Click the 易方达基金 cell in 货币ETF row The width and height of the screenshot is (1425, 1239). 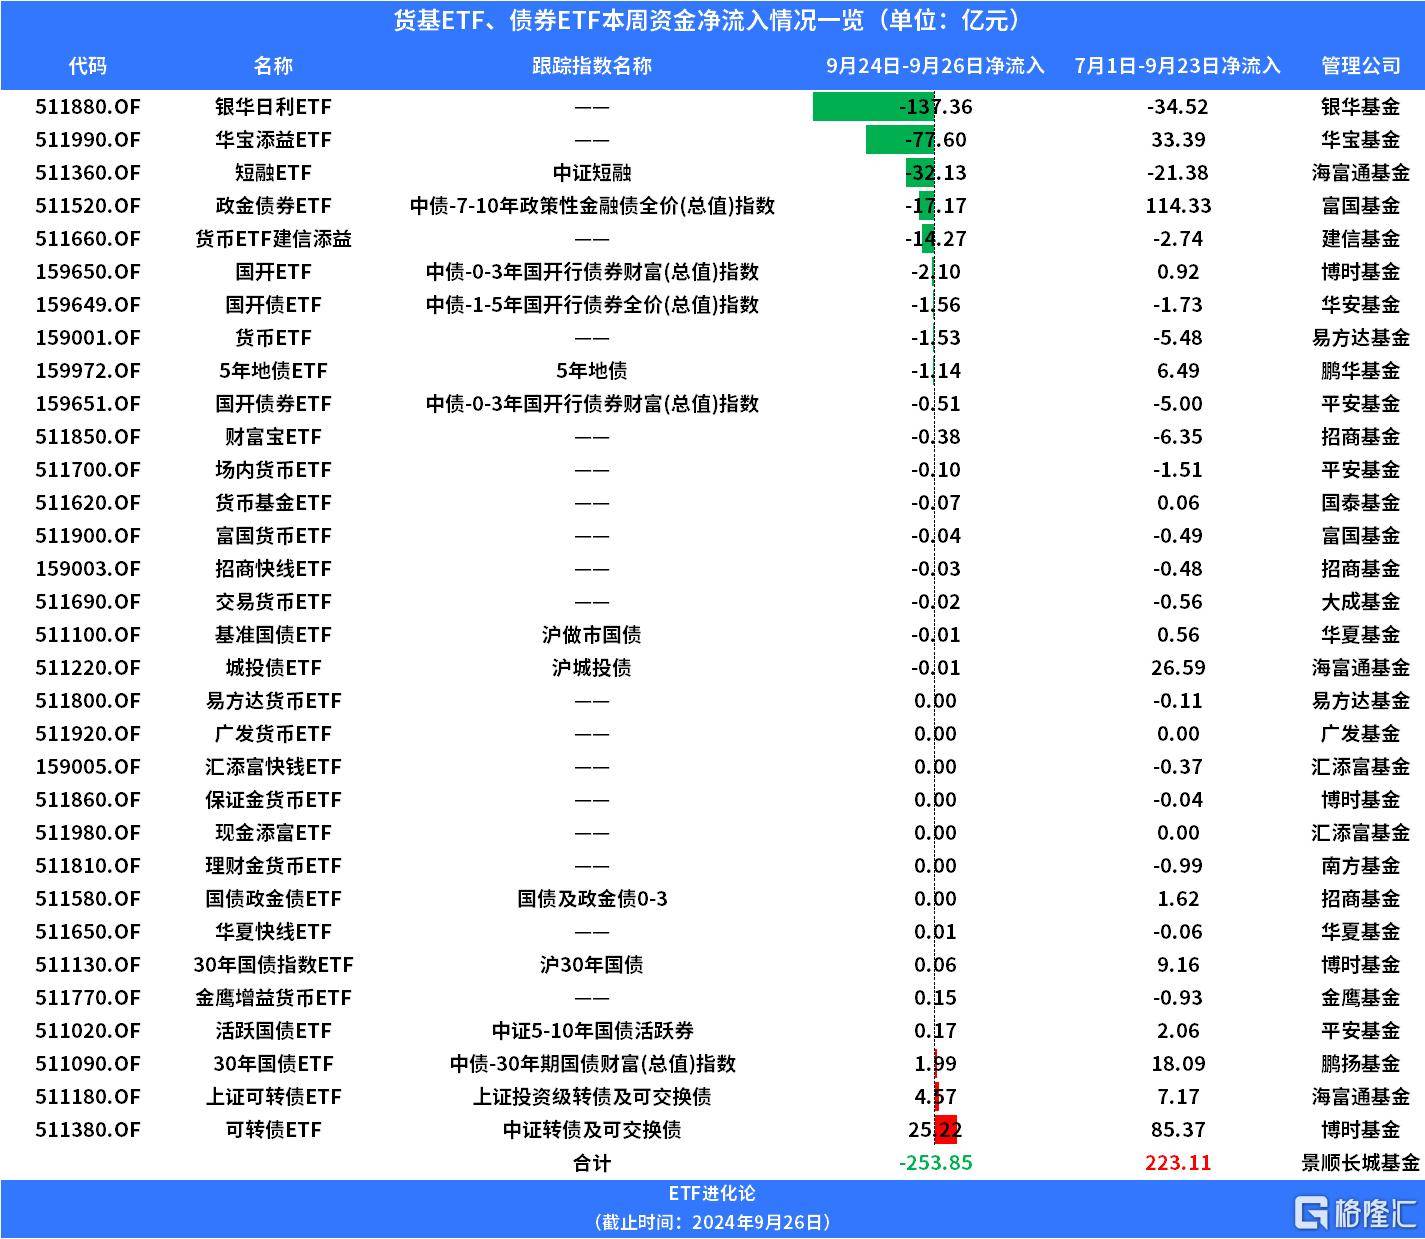[1361, 338]
